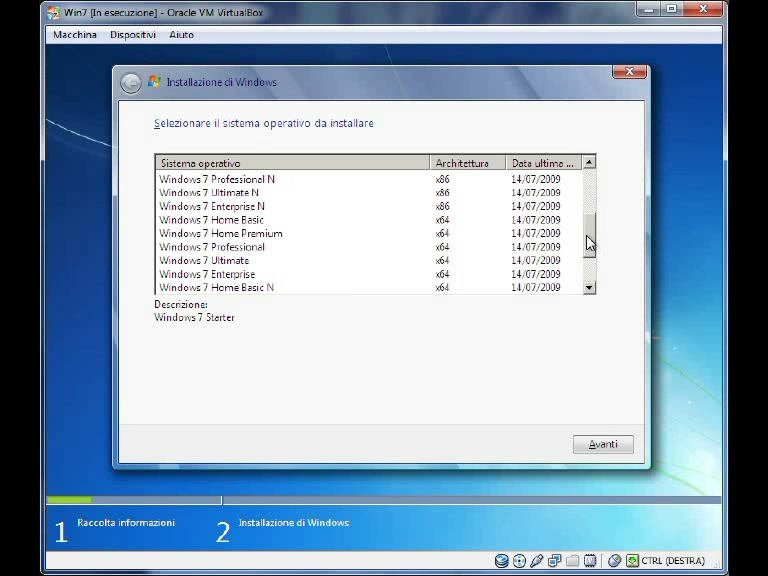The height and width of the screenshot is (576, 768).
Task: Click the green keyboard capture host key icon
Action: (632, 560)
